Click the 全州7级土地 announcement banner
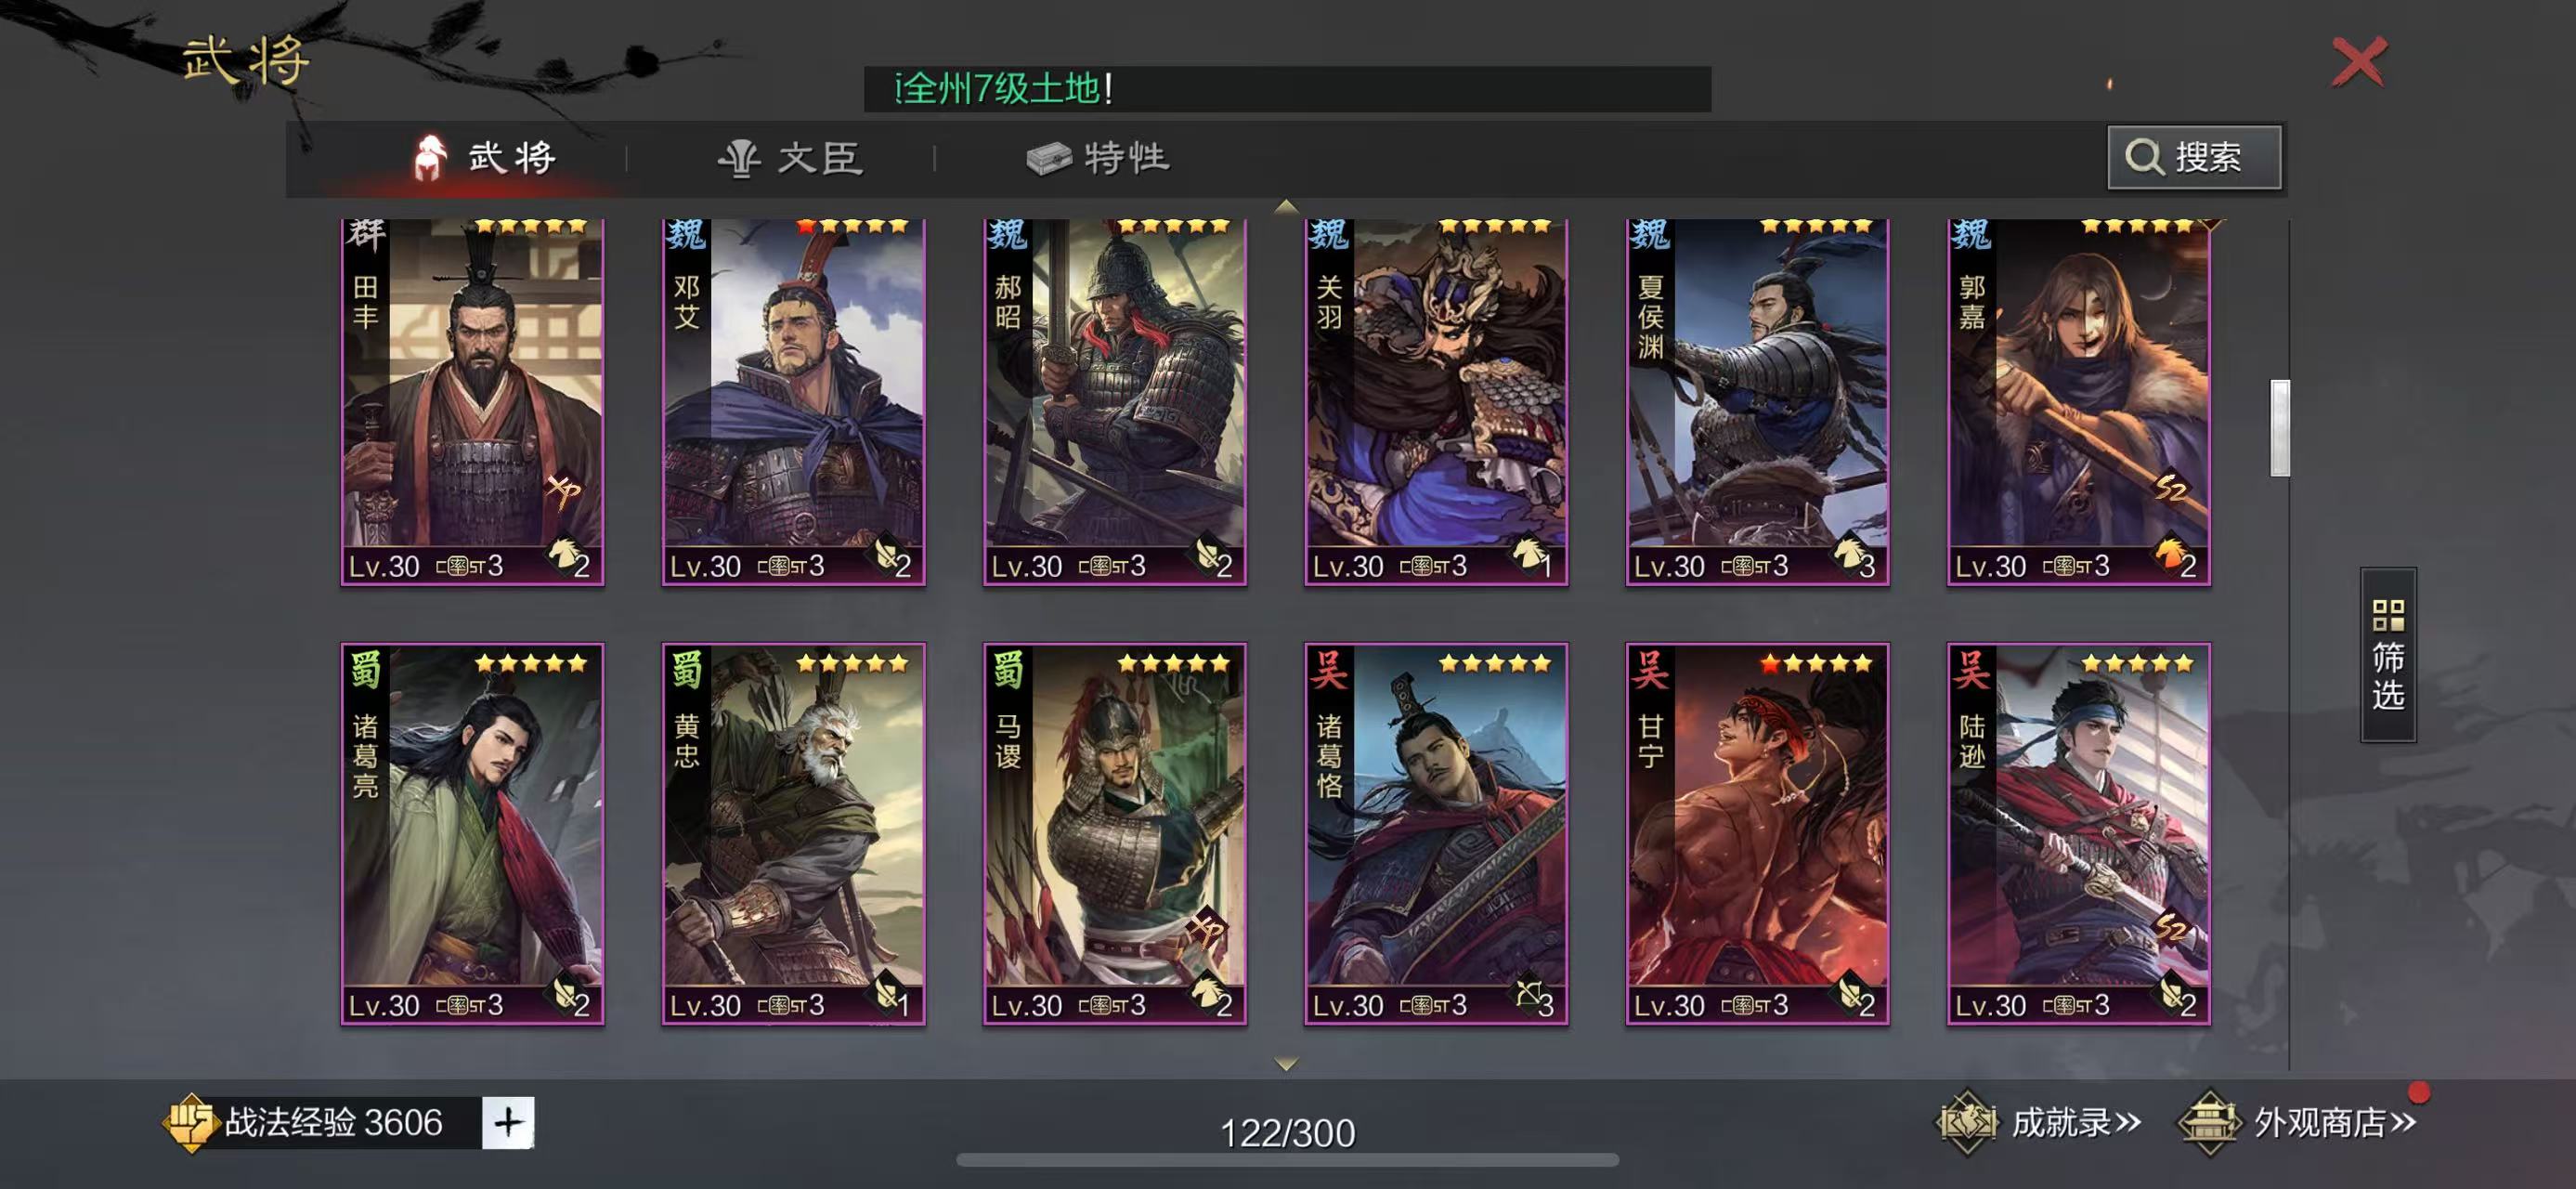This screenshot has height=1189, width=2576. point(1287,89)
